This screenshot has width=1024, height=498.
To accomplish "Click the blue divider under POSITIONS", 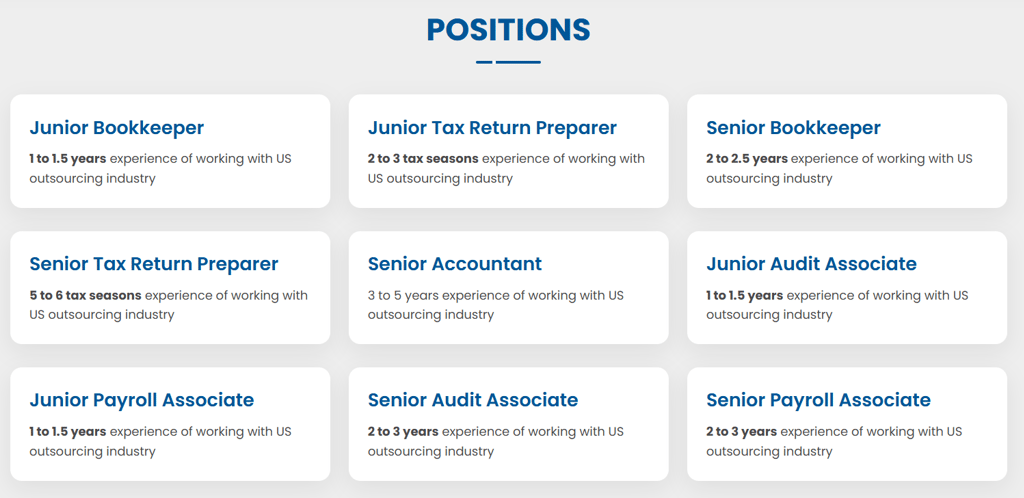I will tap(508, 62).
